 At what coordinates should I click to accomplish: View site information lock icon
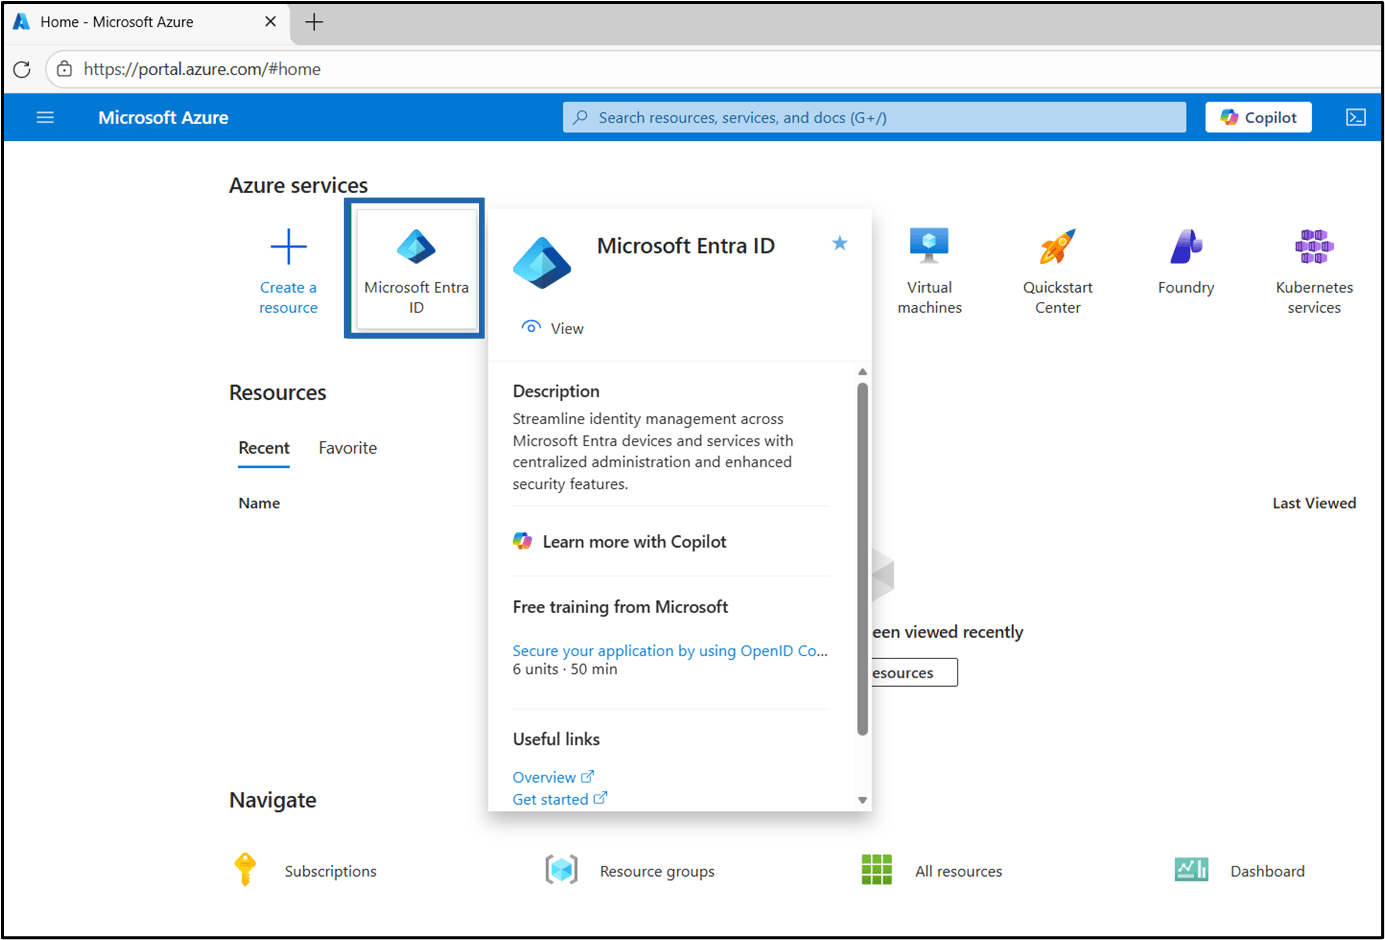coord(64,69)
